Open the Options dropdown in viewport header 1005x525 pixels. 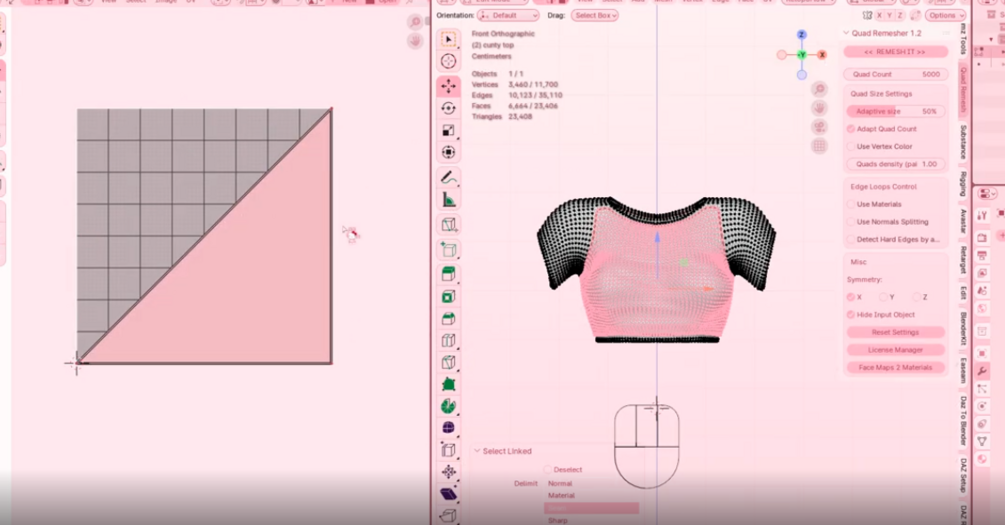[x=945, y=15]
